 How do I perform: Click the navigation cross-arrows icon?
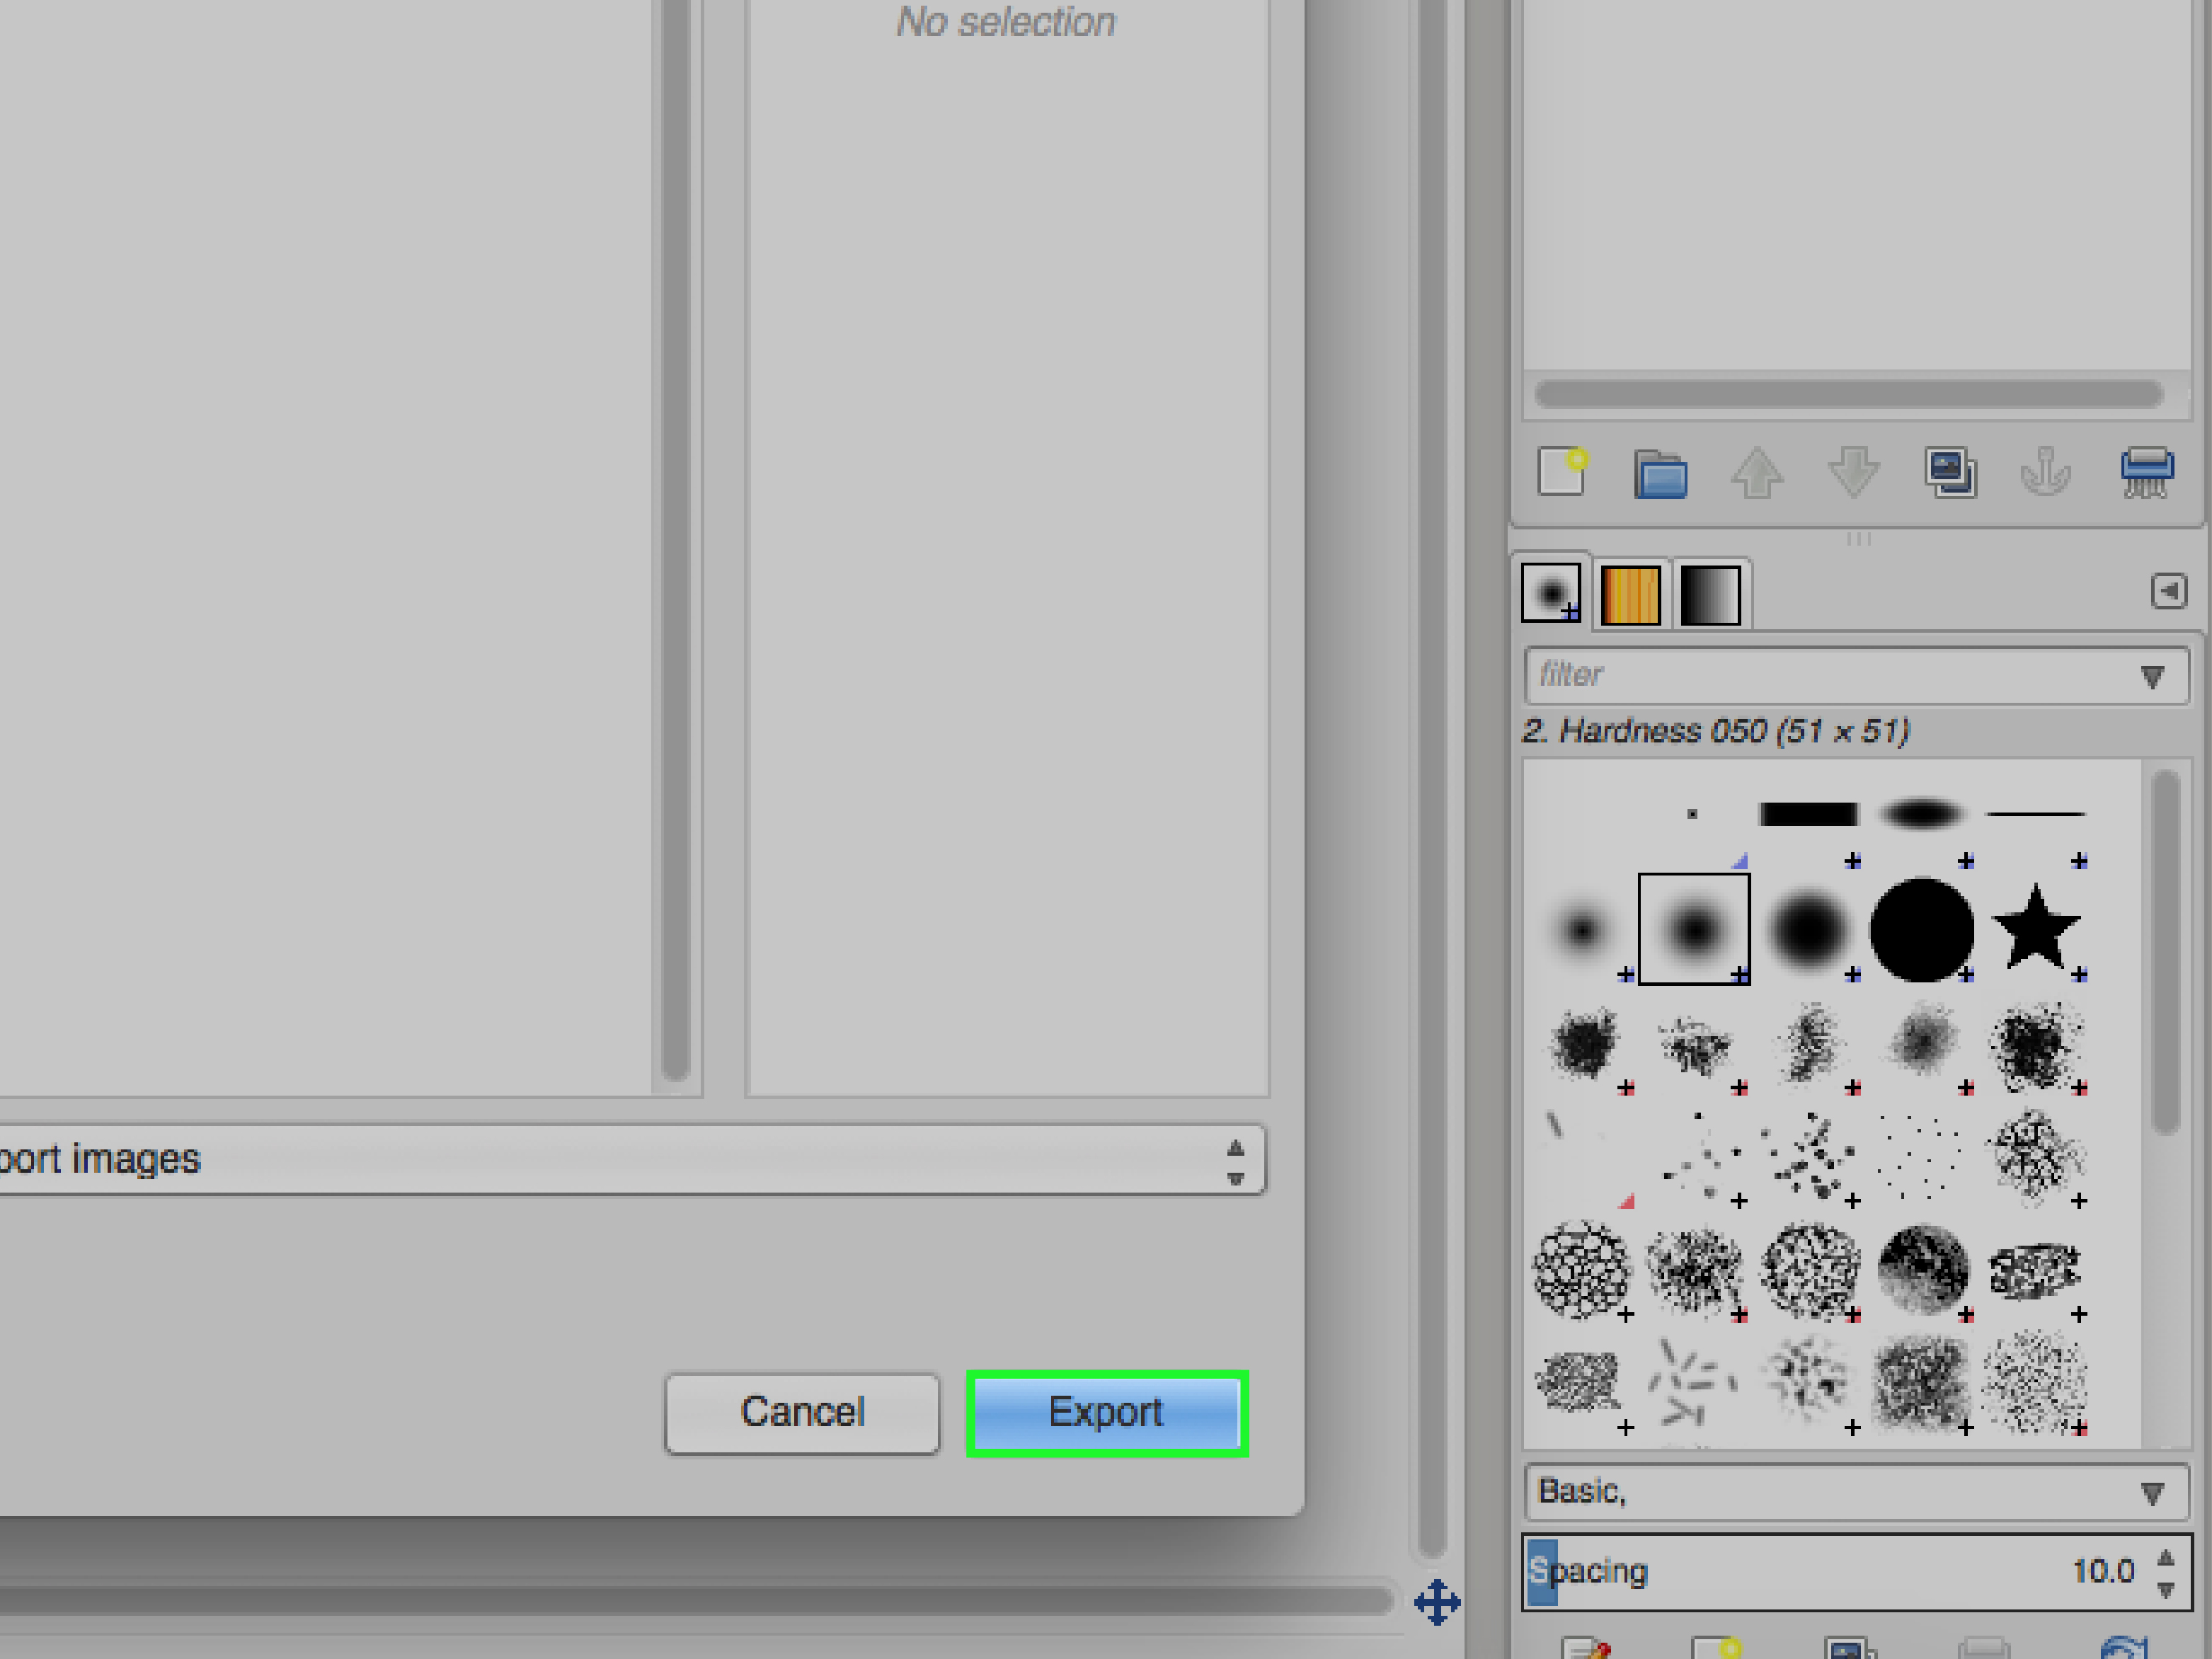point(1437,1602)
